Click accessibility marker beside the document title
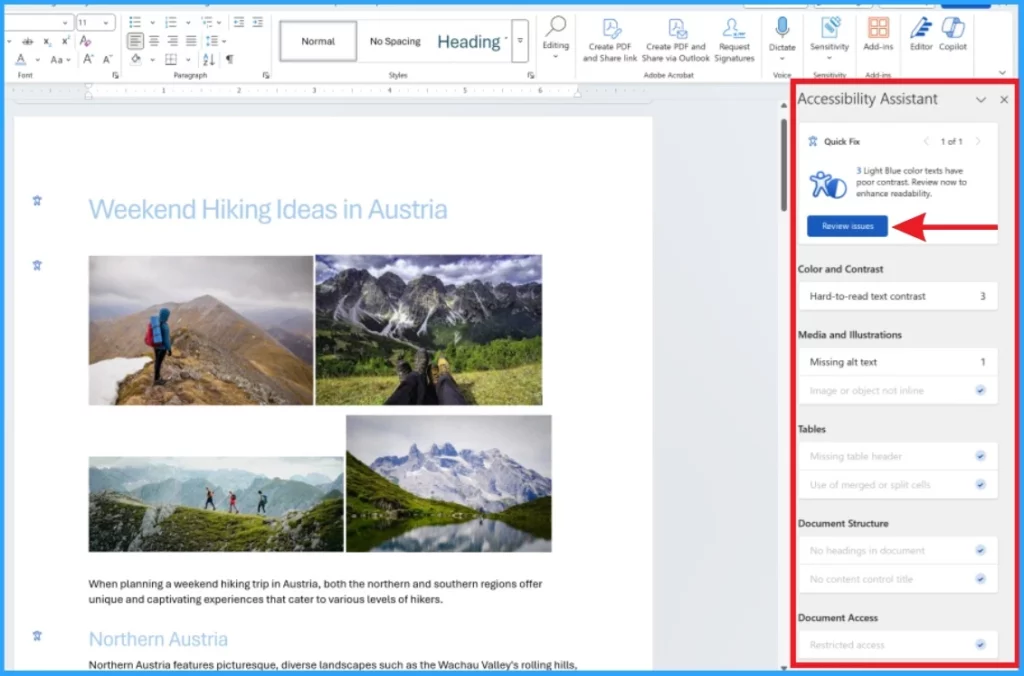Viewport: 1024px width, 676px height. pyautogui.click(x=37, y=201)
